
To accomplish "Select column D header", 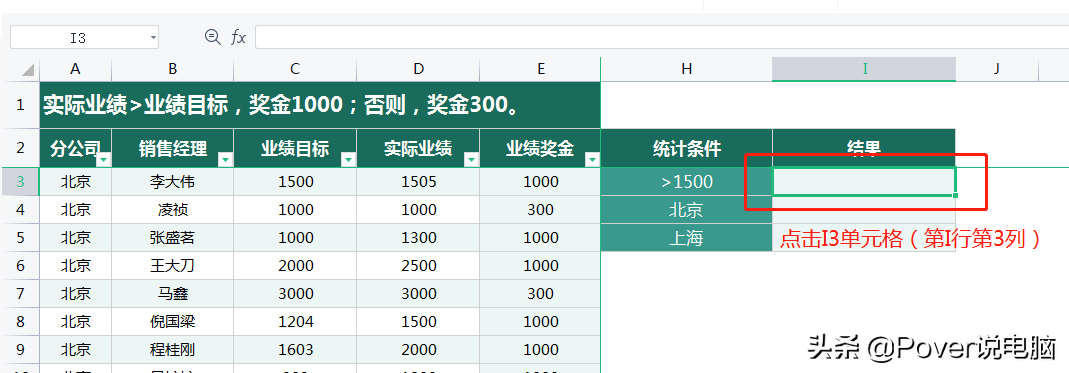I will [x=418, y=69].
